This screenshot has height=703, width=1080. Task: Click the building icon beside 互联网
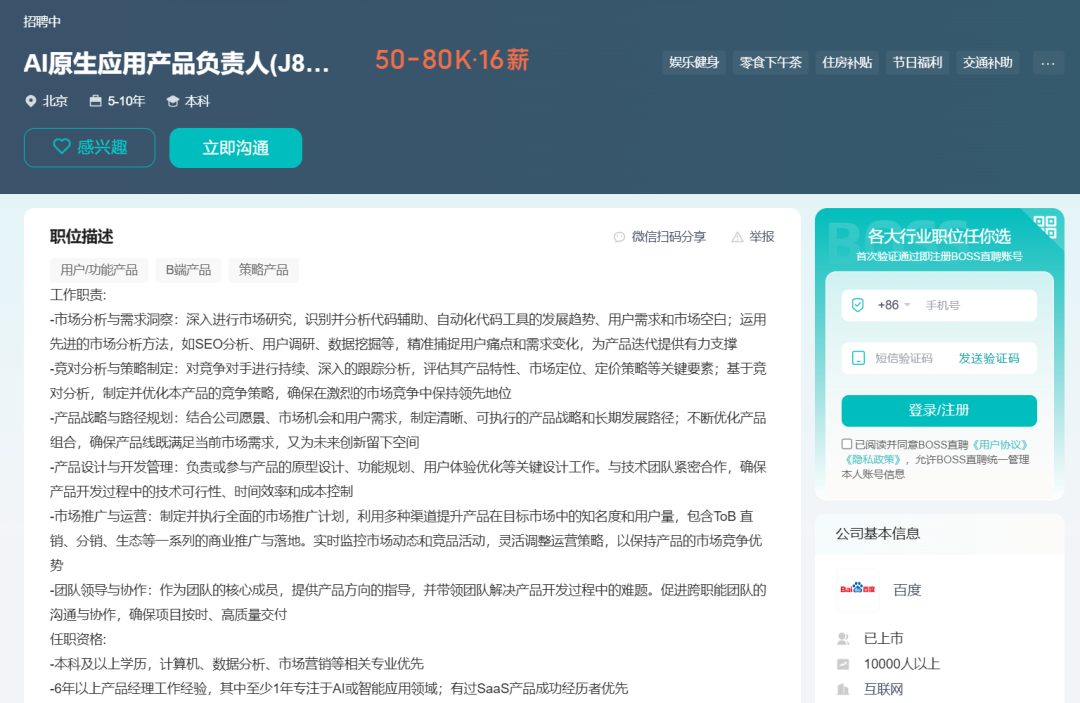click(843, 688)
